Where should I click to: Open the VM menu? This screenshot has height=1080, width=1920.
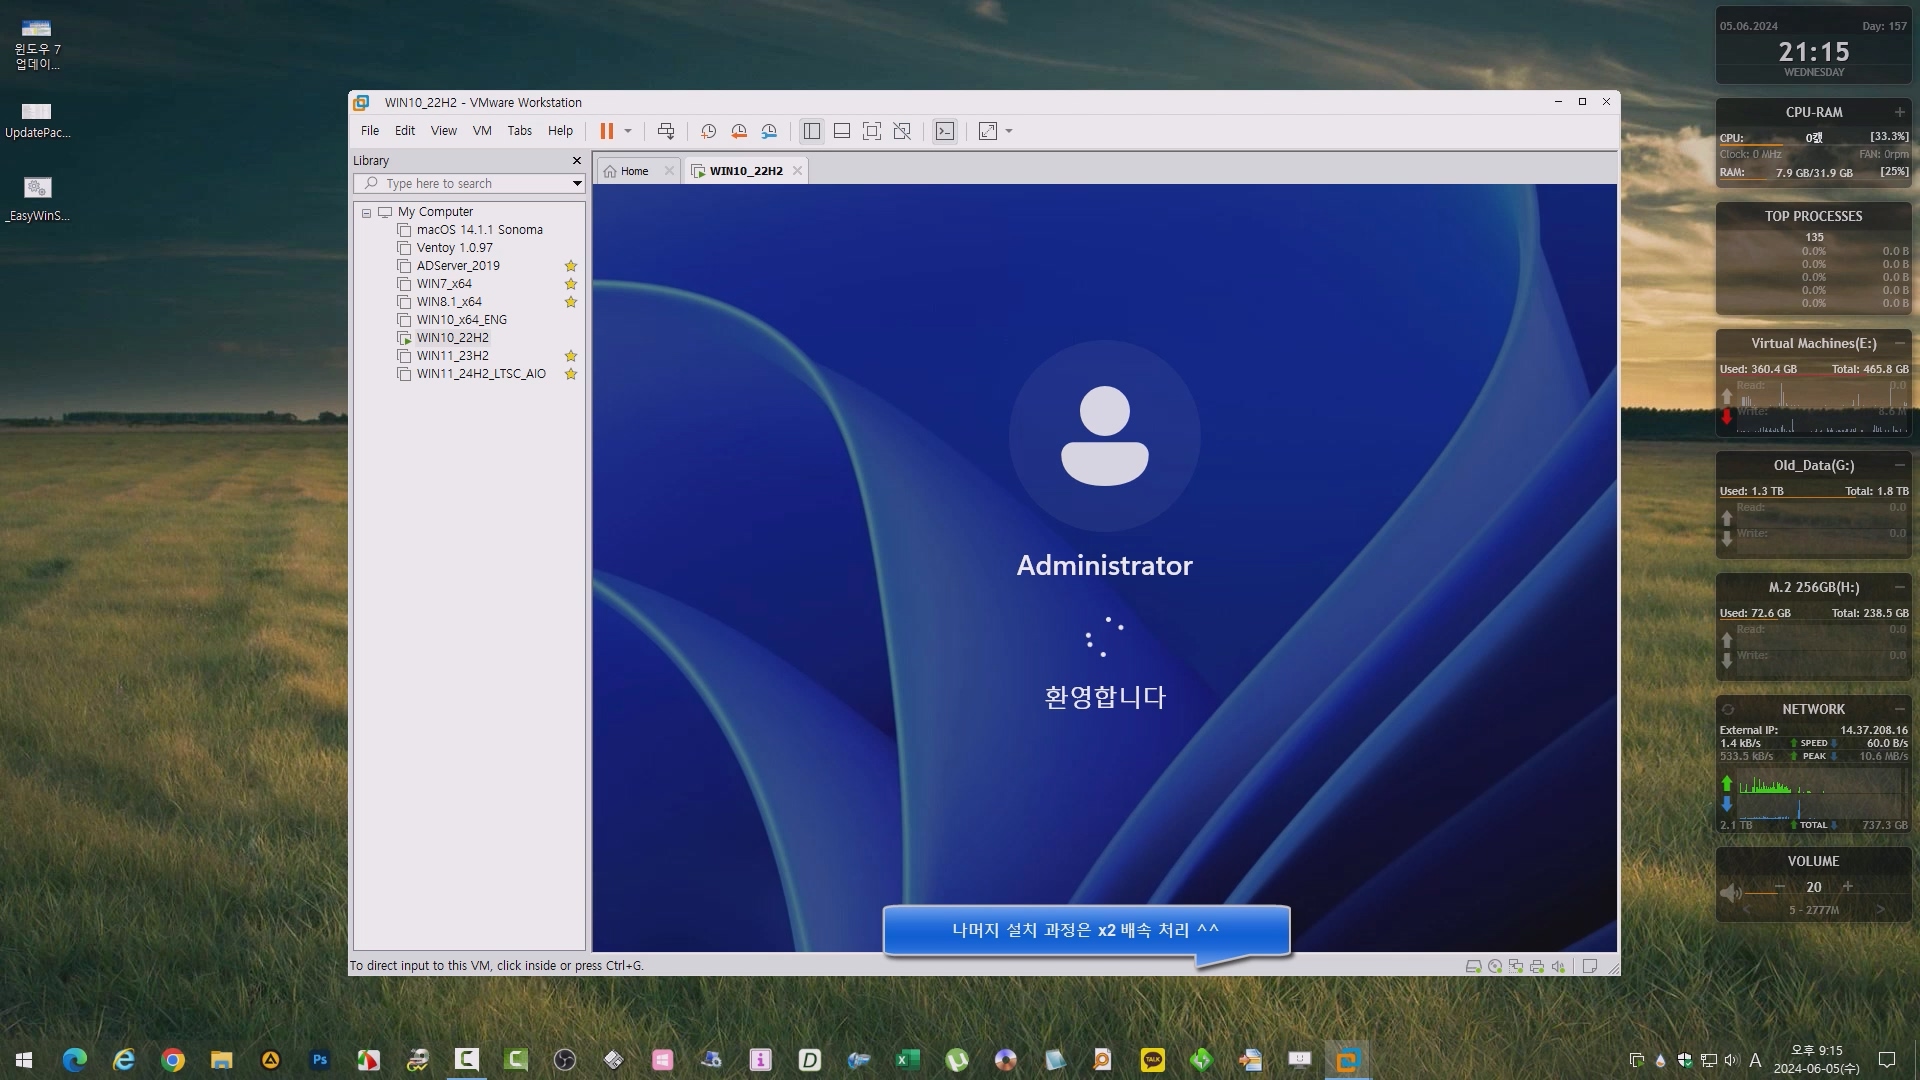[482, 131]
